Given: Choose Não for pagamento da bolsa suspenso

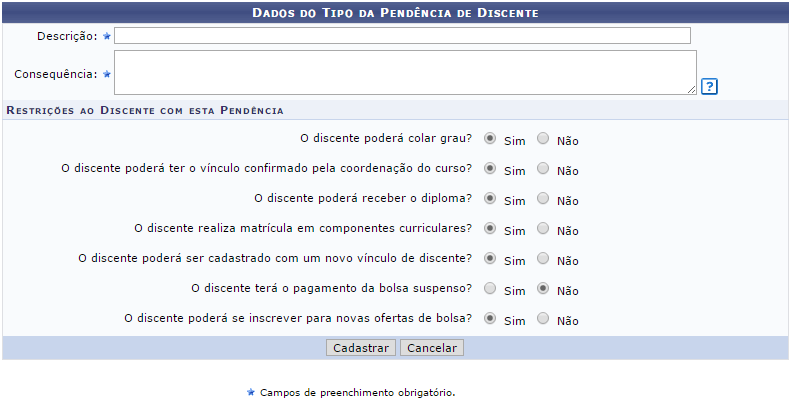Looking at the screenshot, I should tap(543, 289).
